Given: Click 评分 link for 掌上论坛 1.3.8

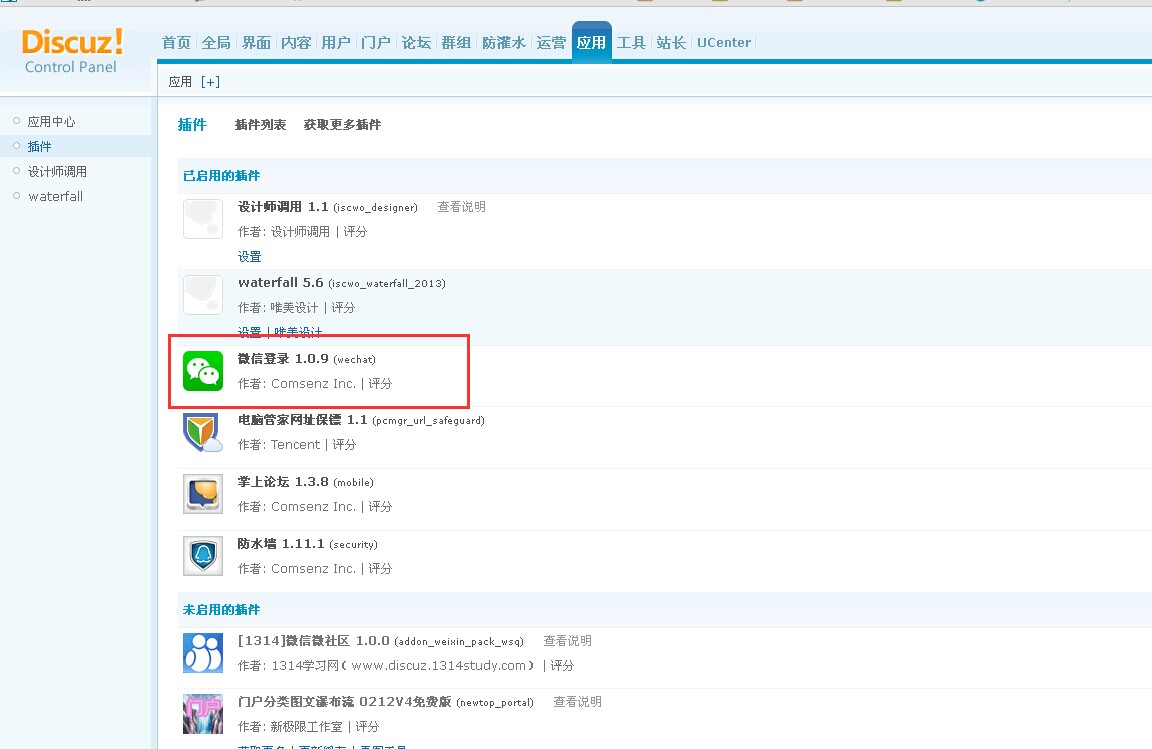Looking at the screenshot, I should 380,506.
